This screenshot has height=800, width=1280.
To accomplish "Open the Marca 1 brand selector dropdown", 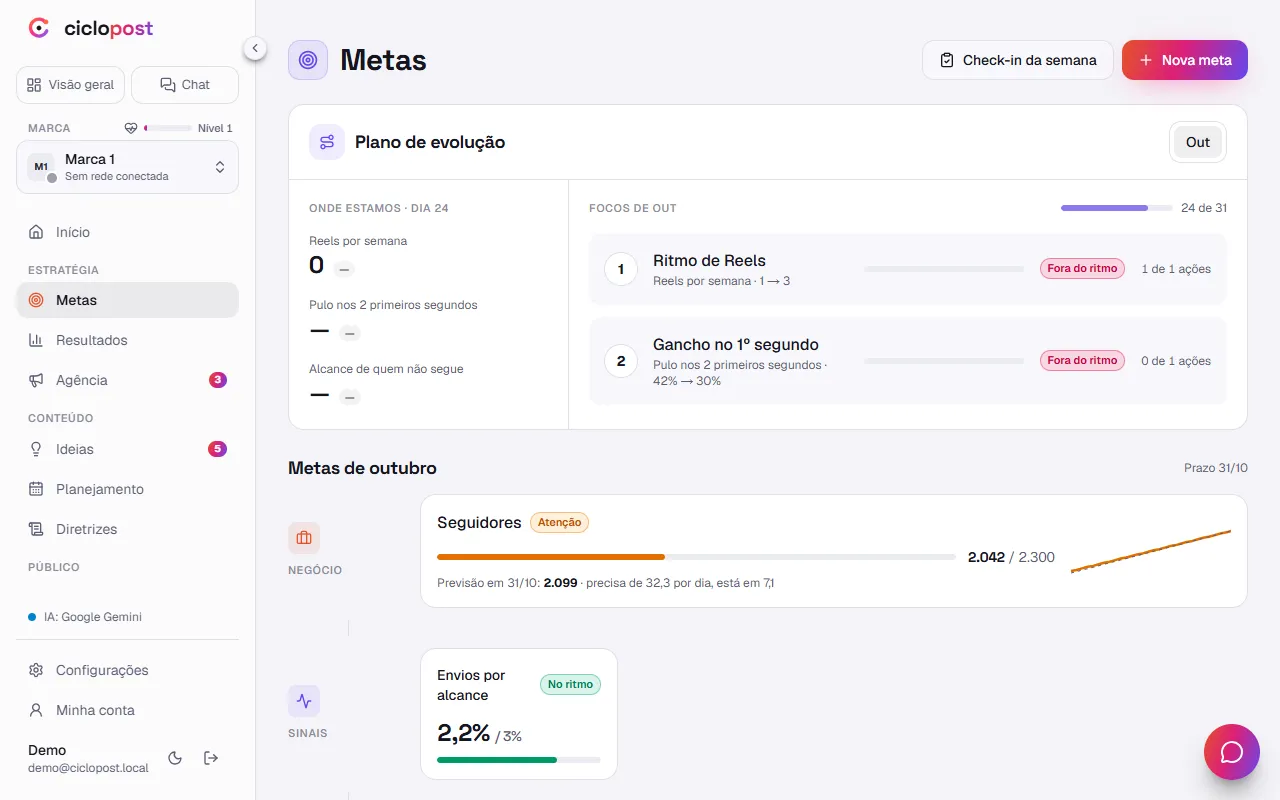I will click(x=127, y=167).
